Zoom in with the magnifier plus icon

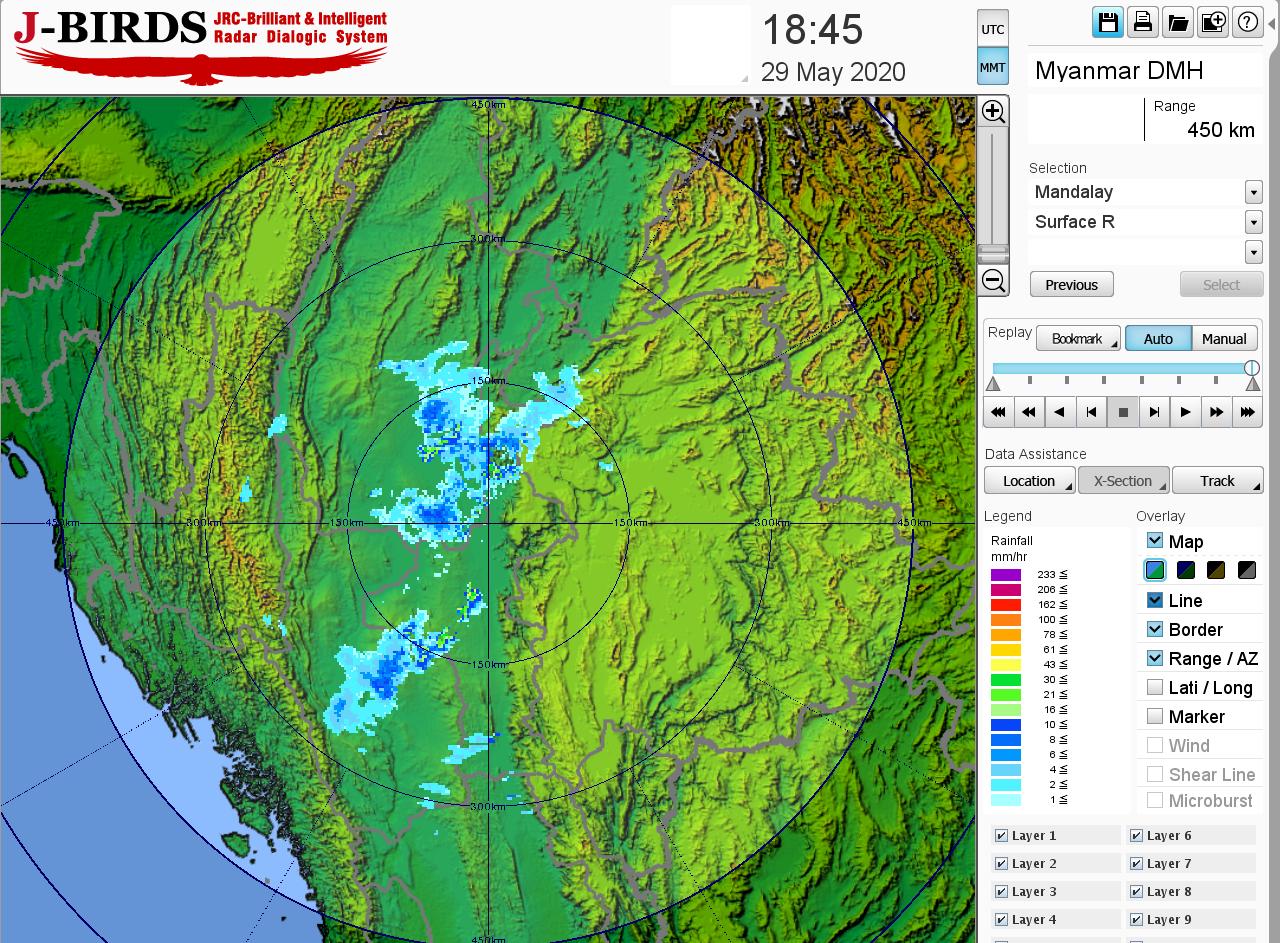click(993, 111)
